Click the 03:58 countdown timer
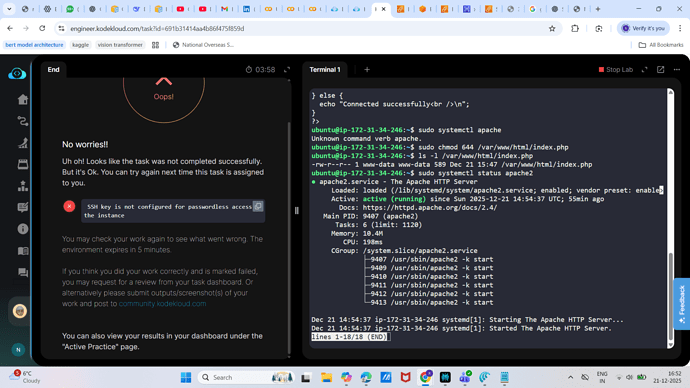690x388 pixels. click(x=260, y=70)
